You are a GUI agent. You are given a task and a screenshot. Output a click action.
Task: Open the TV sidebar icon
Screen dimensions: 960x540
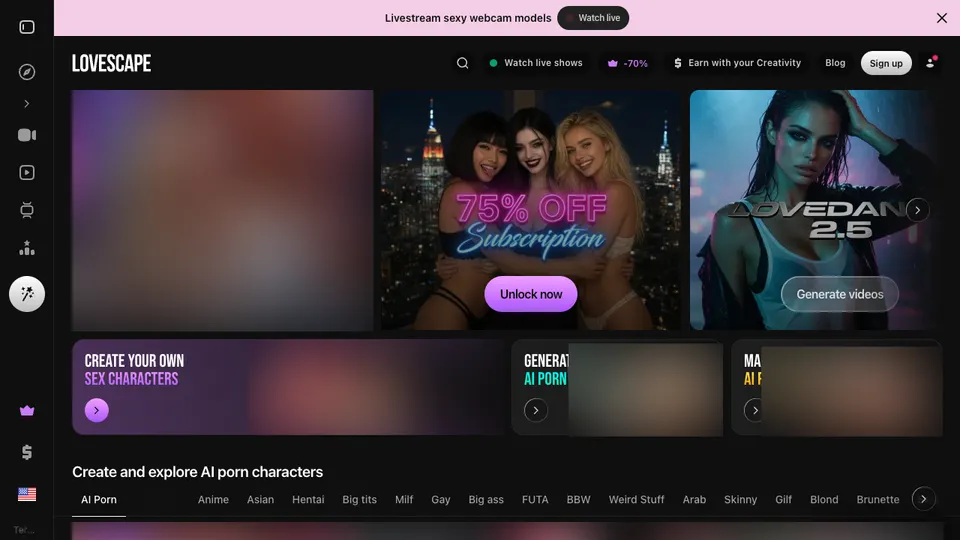coord(27,210)
